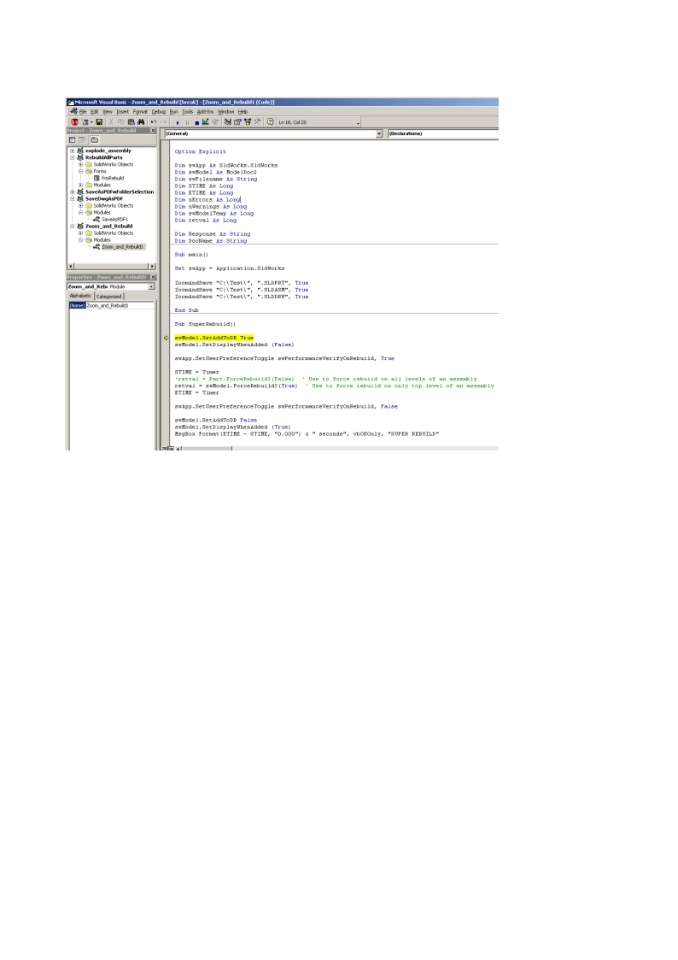678x960 pixels.
Task: Stop execution with the Reset icon
Action: coord(197,122)
